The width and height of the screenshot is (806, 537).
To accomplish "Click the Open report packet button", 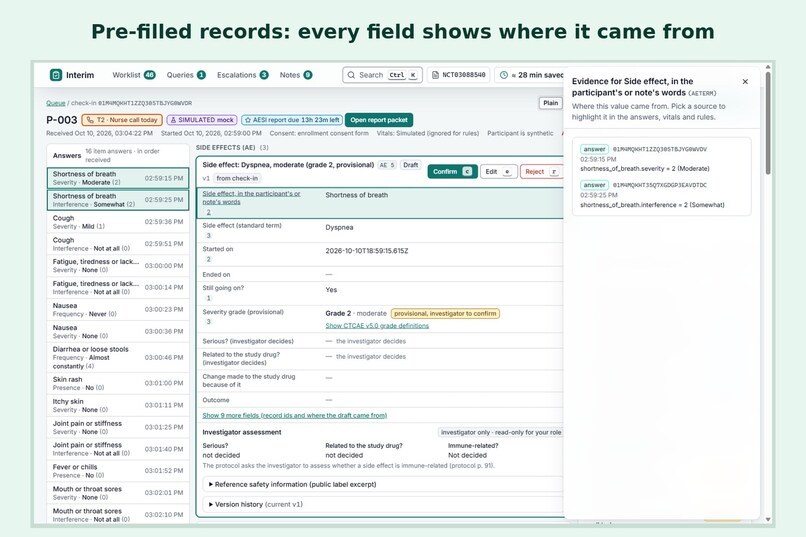I will [x=379, y=120].
